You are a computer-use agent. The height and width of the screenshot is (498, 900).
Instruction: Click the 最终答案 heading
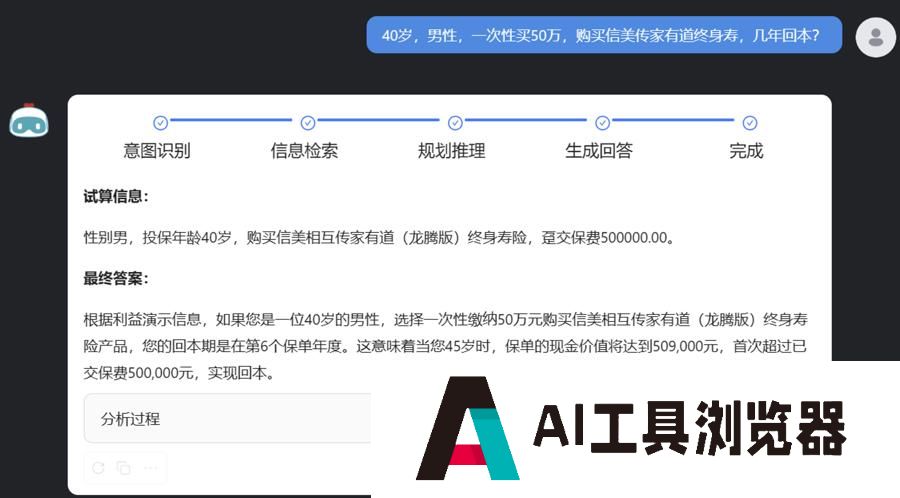pos(116,279)
